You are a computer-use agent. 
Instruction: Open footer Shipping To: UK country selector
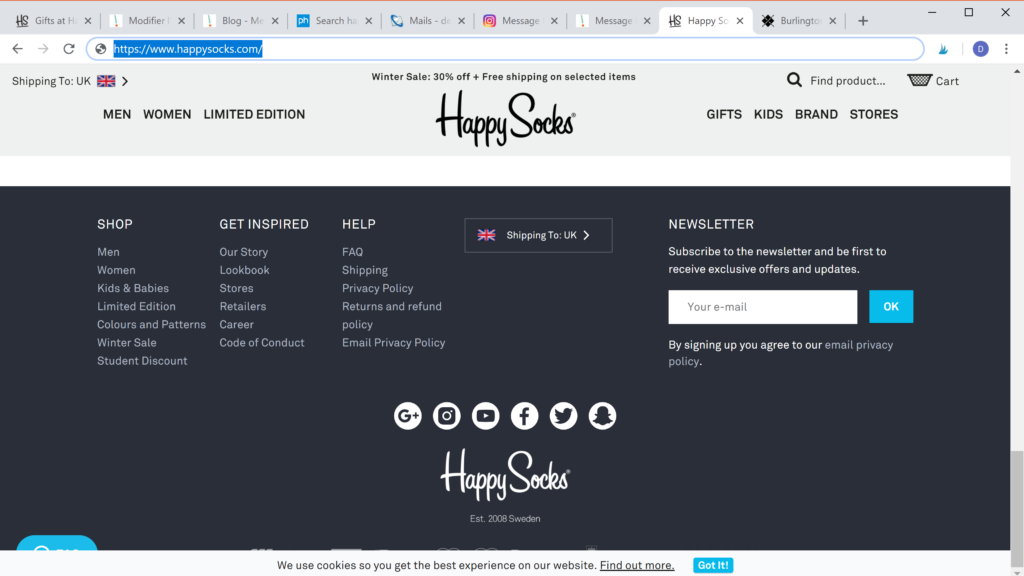(538, 235)
